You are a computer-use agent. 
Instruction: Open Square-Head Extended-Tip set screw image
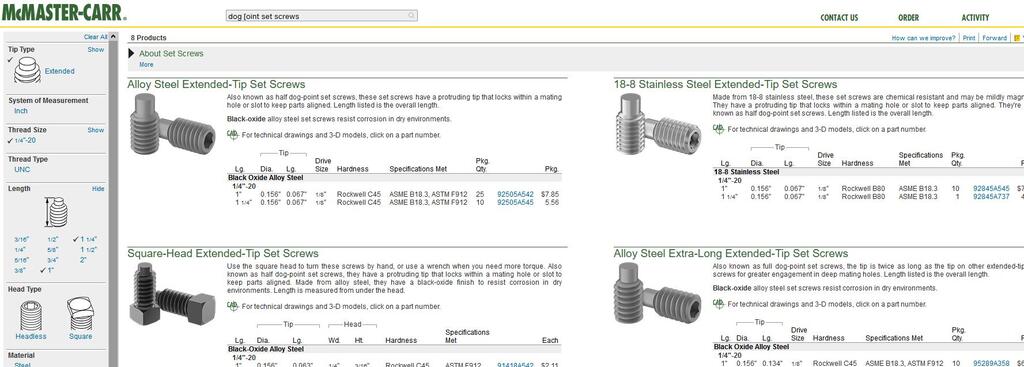coord(172,293)
